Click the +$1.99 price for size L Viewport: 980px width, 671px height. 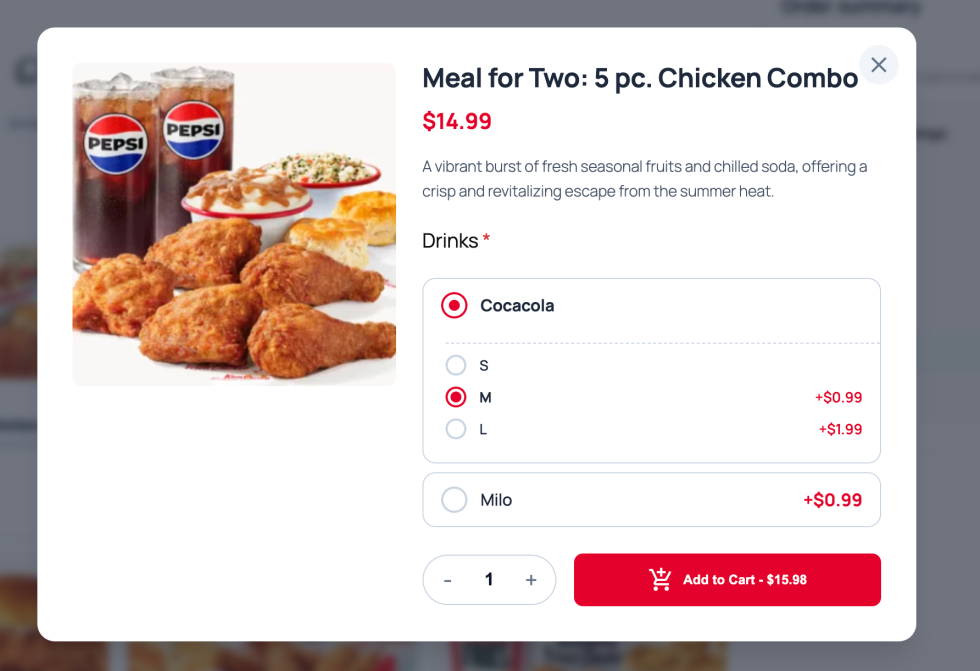[x=840, y=429]
